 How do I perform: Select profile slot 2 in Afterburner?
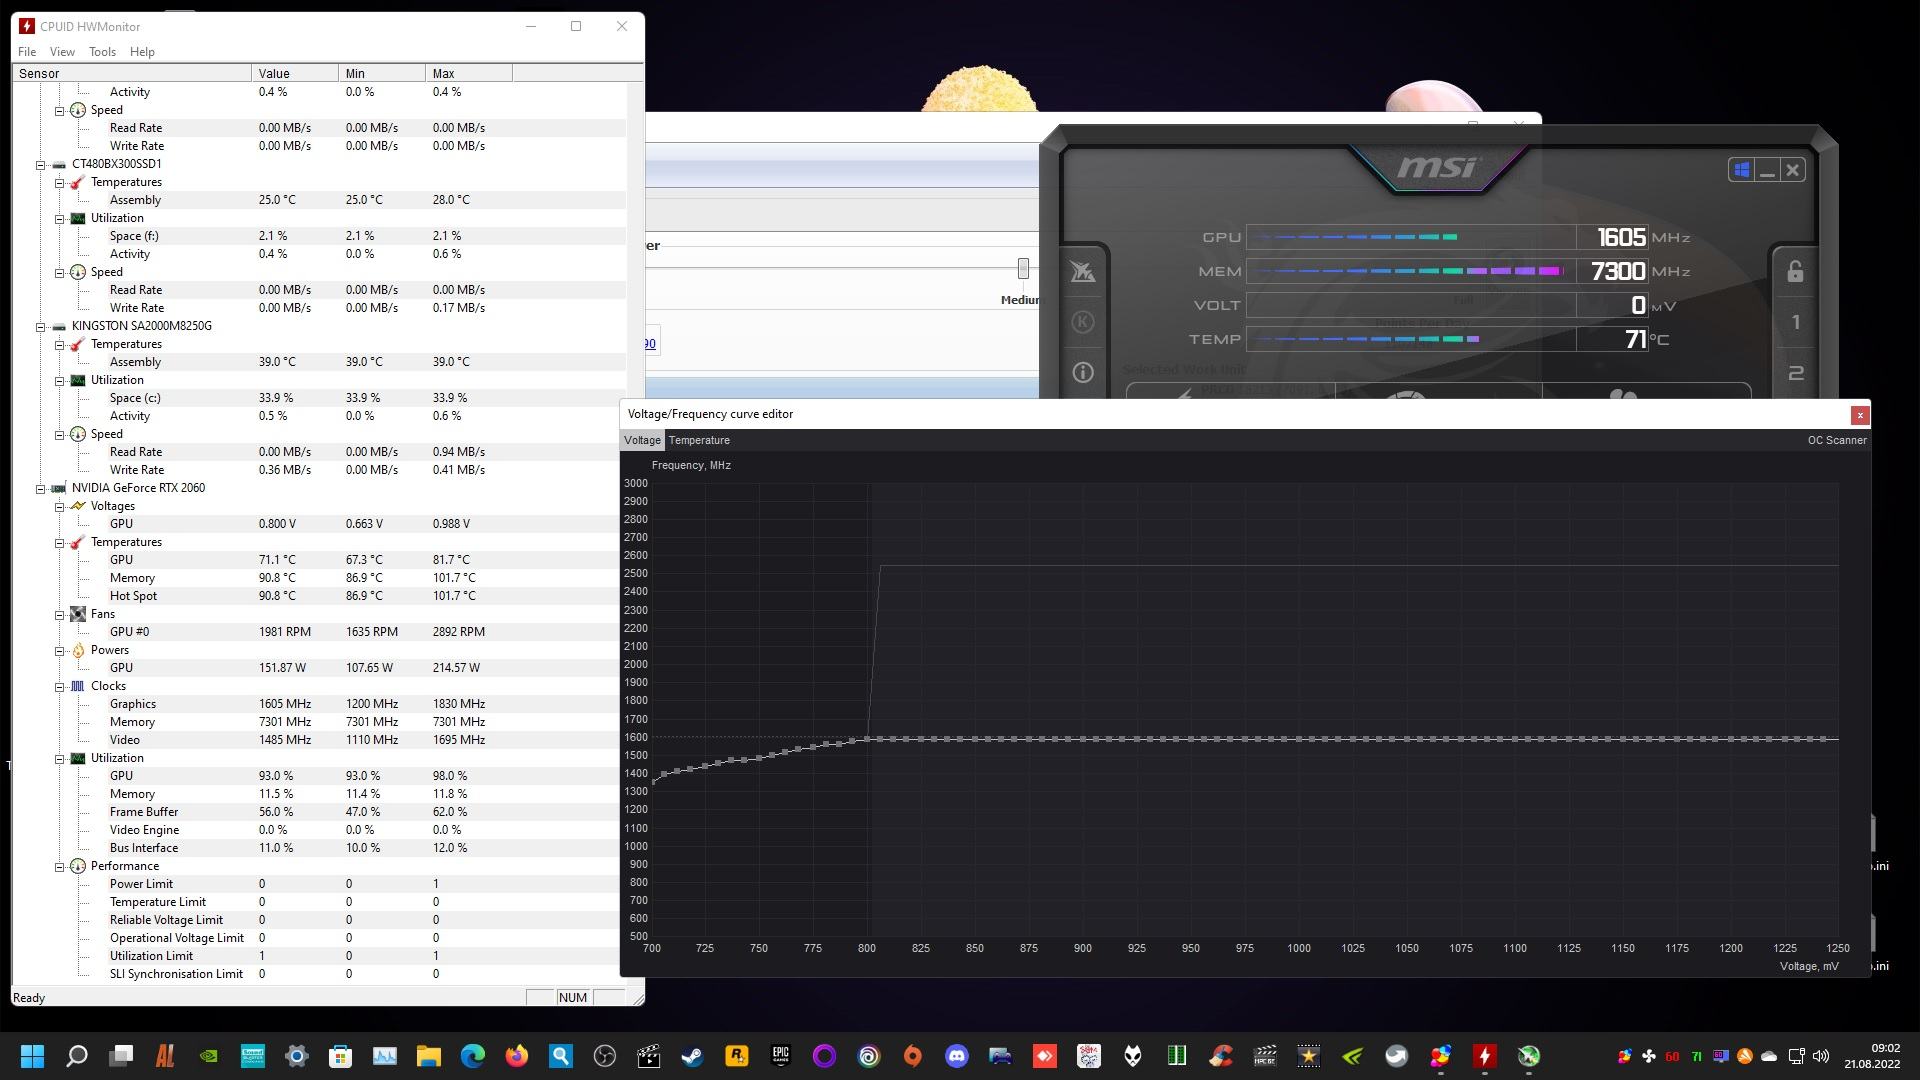tap(1795, 372)
